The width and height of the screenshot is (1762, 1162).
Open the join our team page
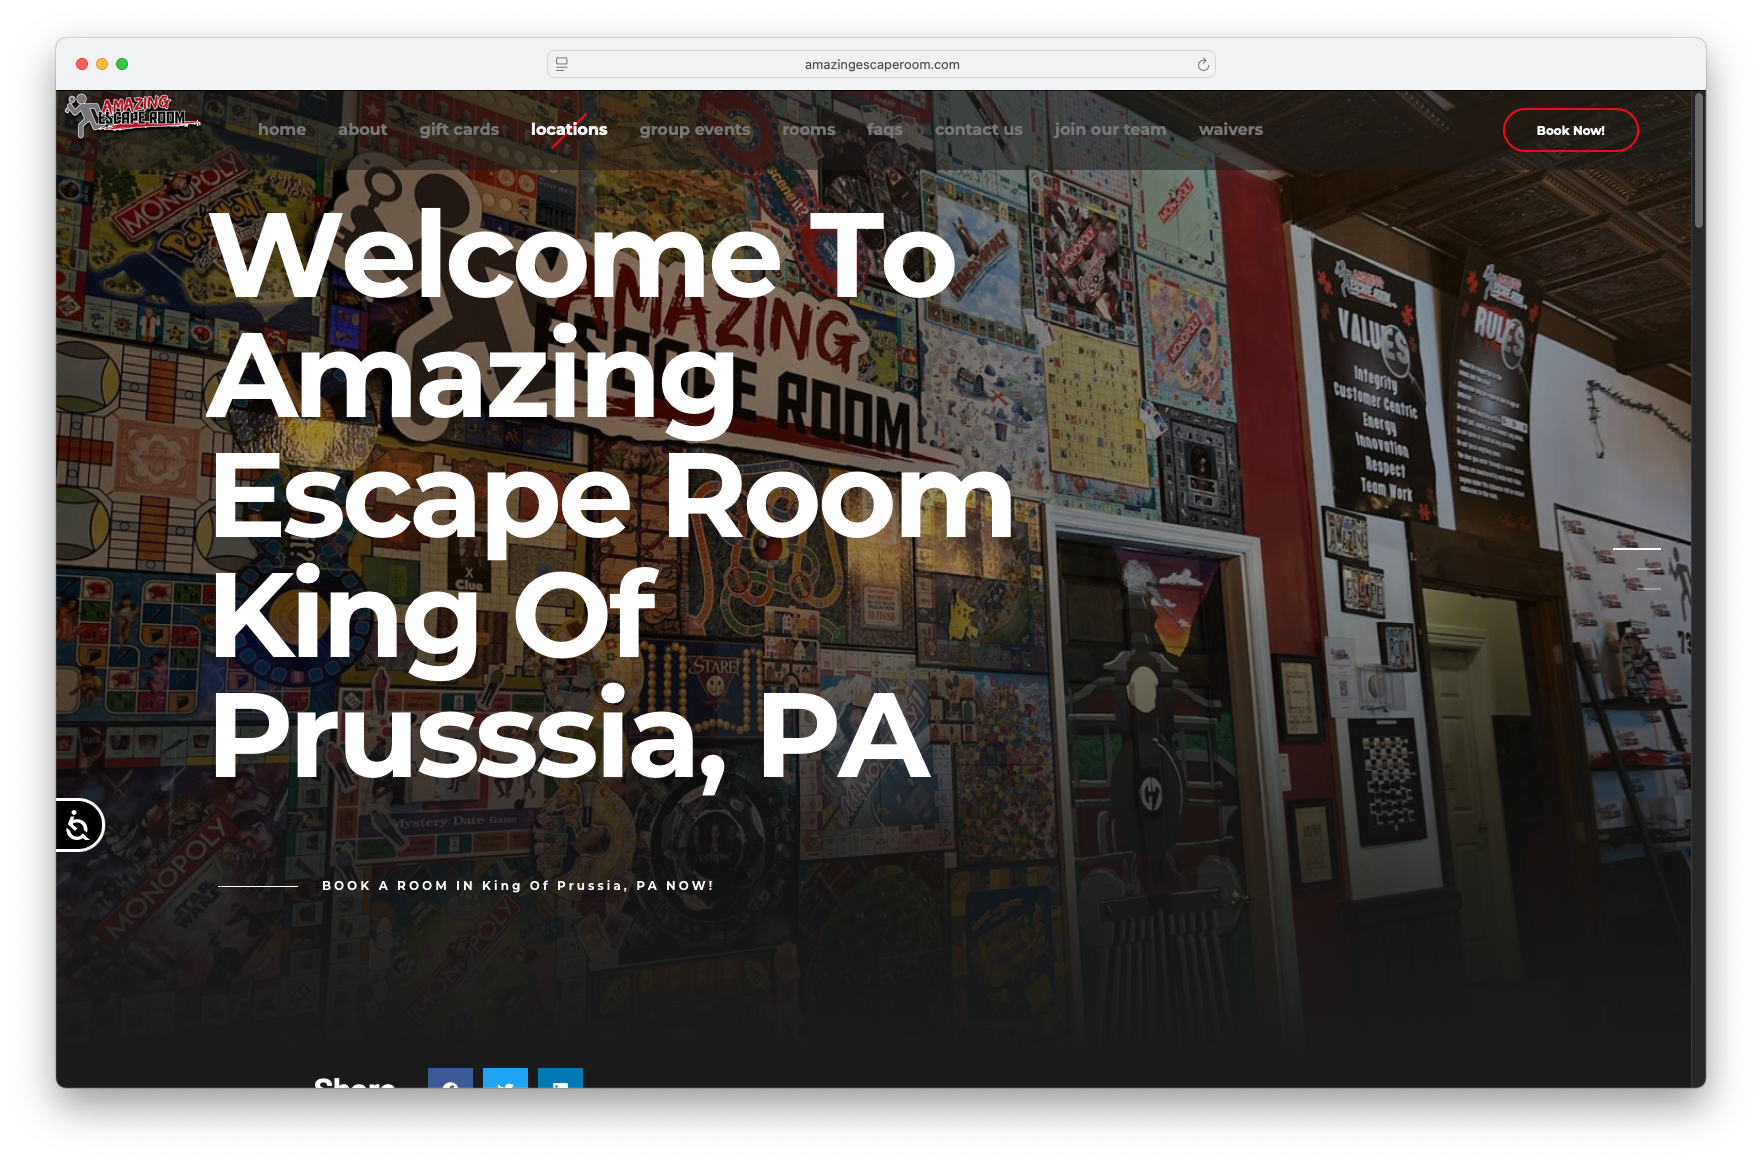(1110, 129)
